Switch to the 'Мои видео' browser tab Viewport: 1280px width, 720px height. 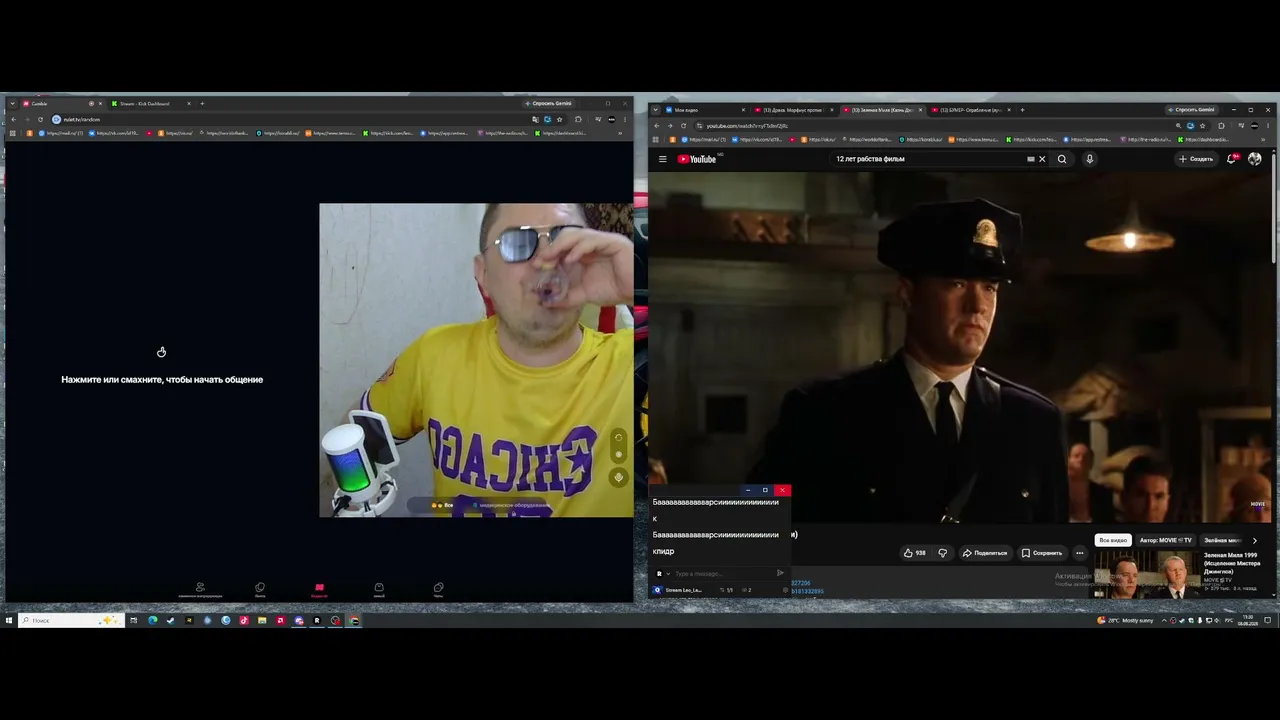click(x=705, y=110)
